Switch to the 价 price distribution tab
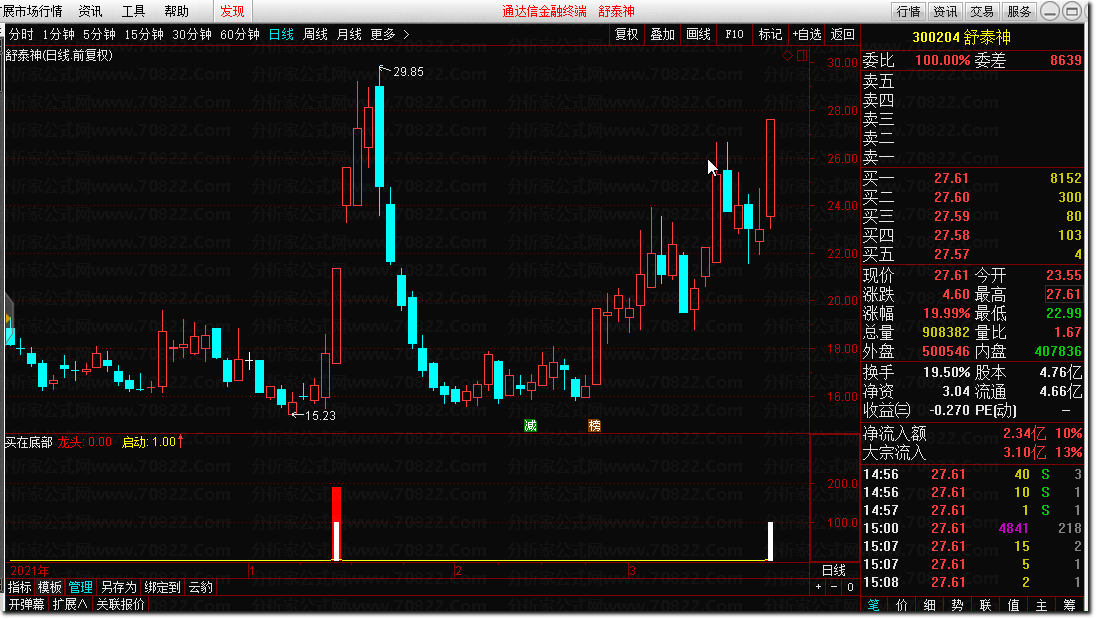 point(902,605)
